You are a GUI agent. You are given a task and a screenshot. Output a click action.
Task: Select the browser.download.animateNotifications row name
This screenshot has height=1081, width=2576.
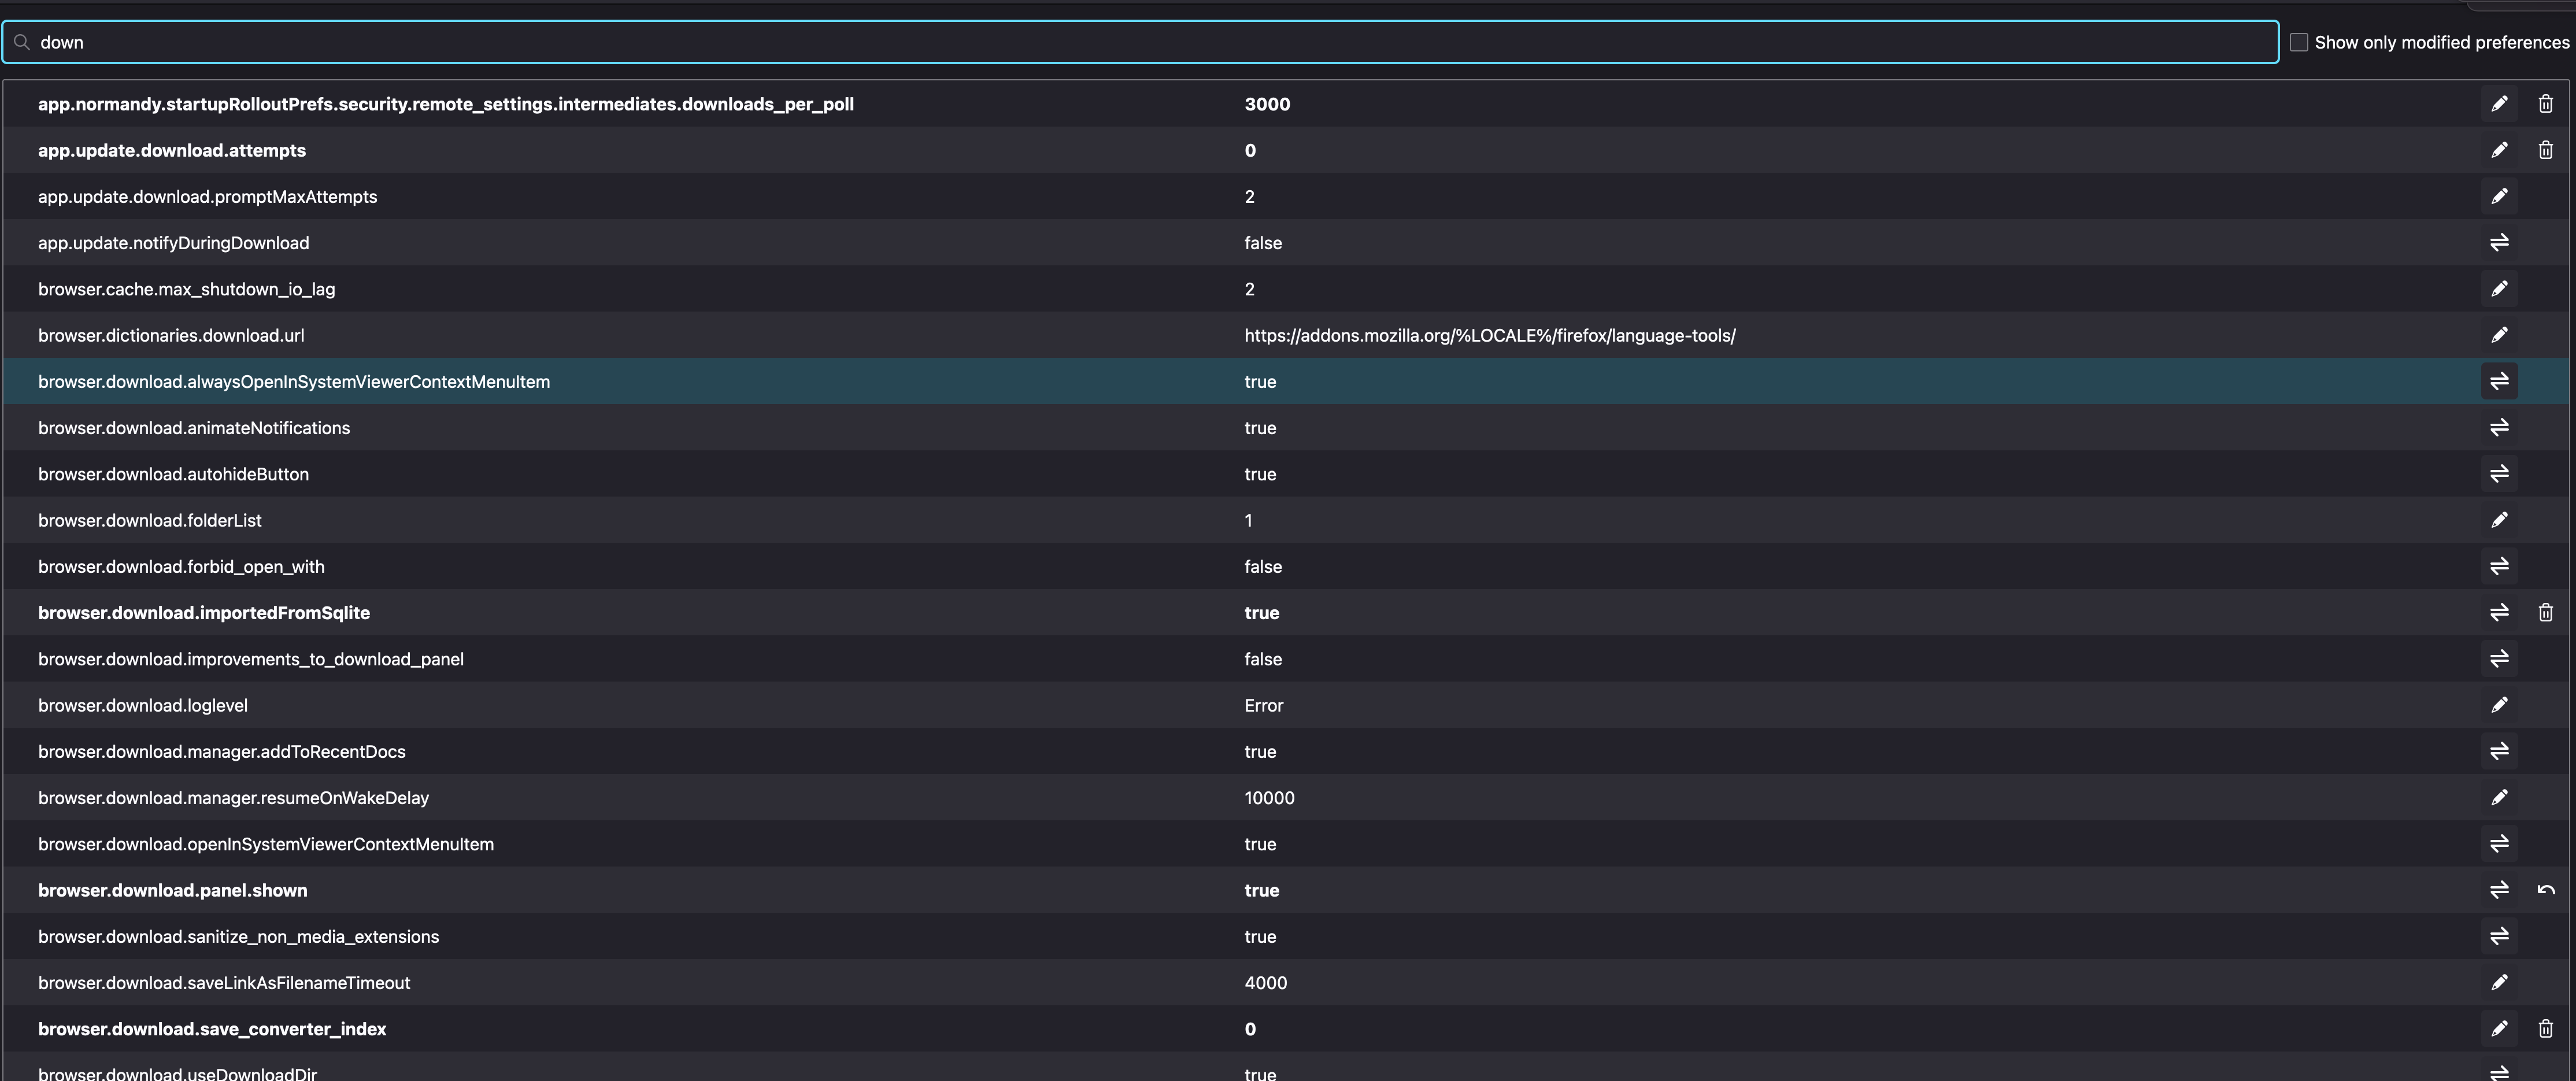tap(194, 428)
